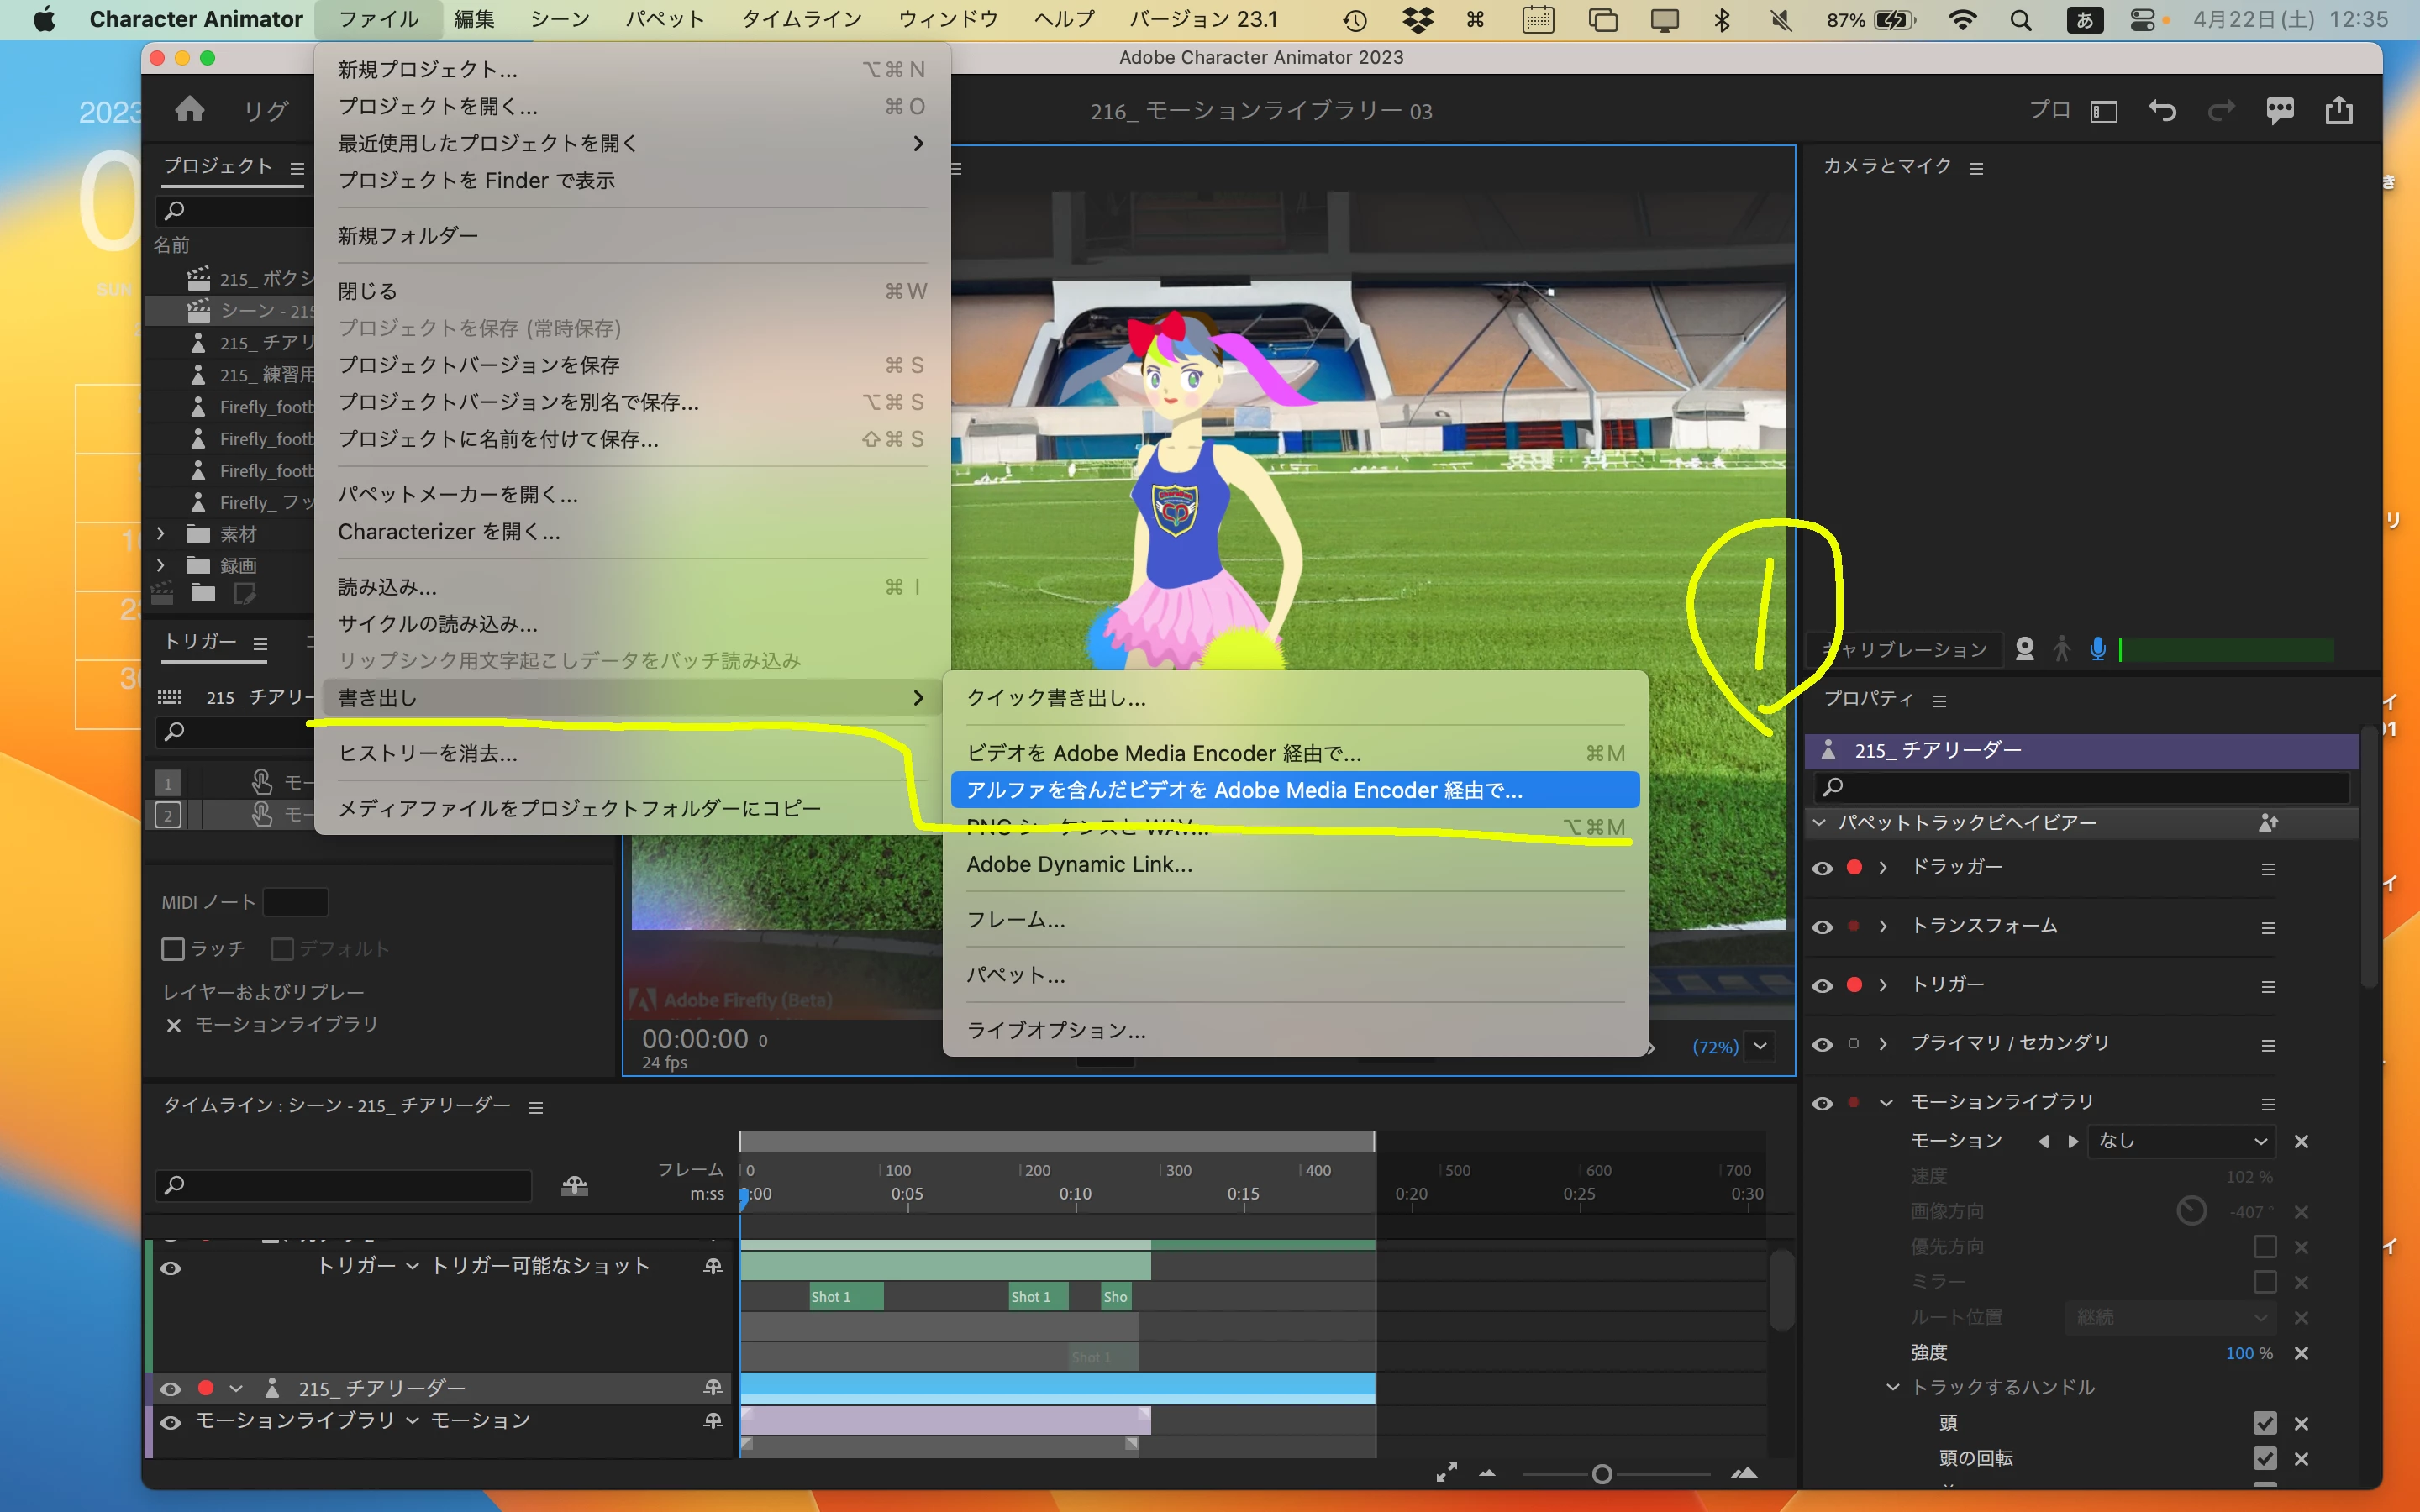Go to the Home workspace icon
2420x1512 pixels.
[x=189, y=109]
